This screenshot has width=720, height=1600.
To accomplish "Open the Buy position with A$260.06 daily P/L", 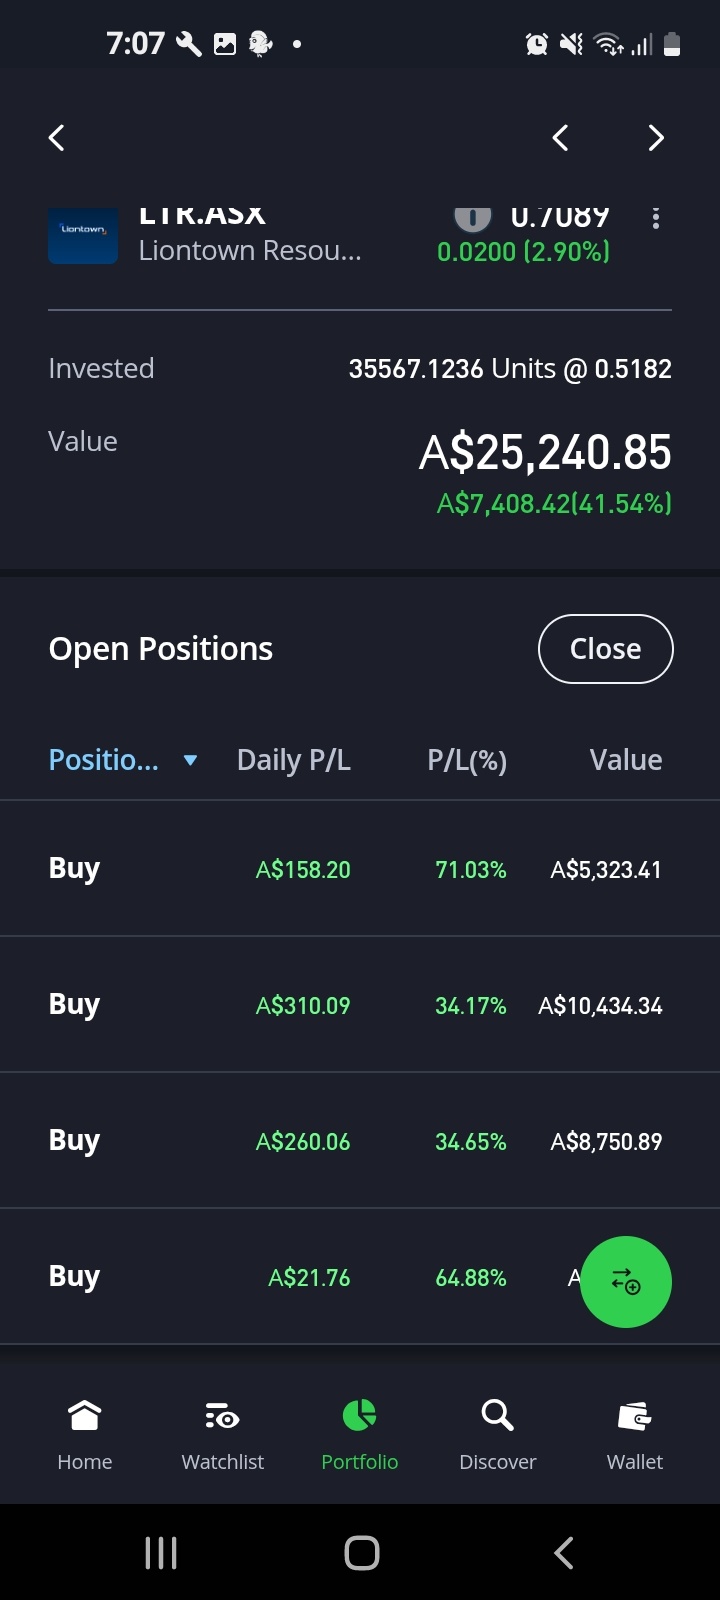I will pos(360,1141).
